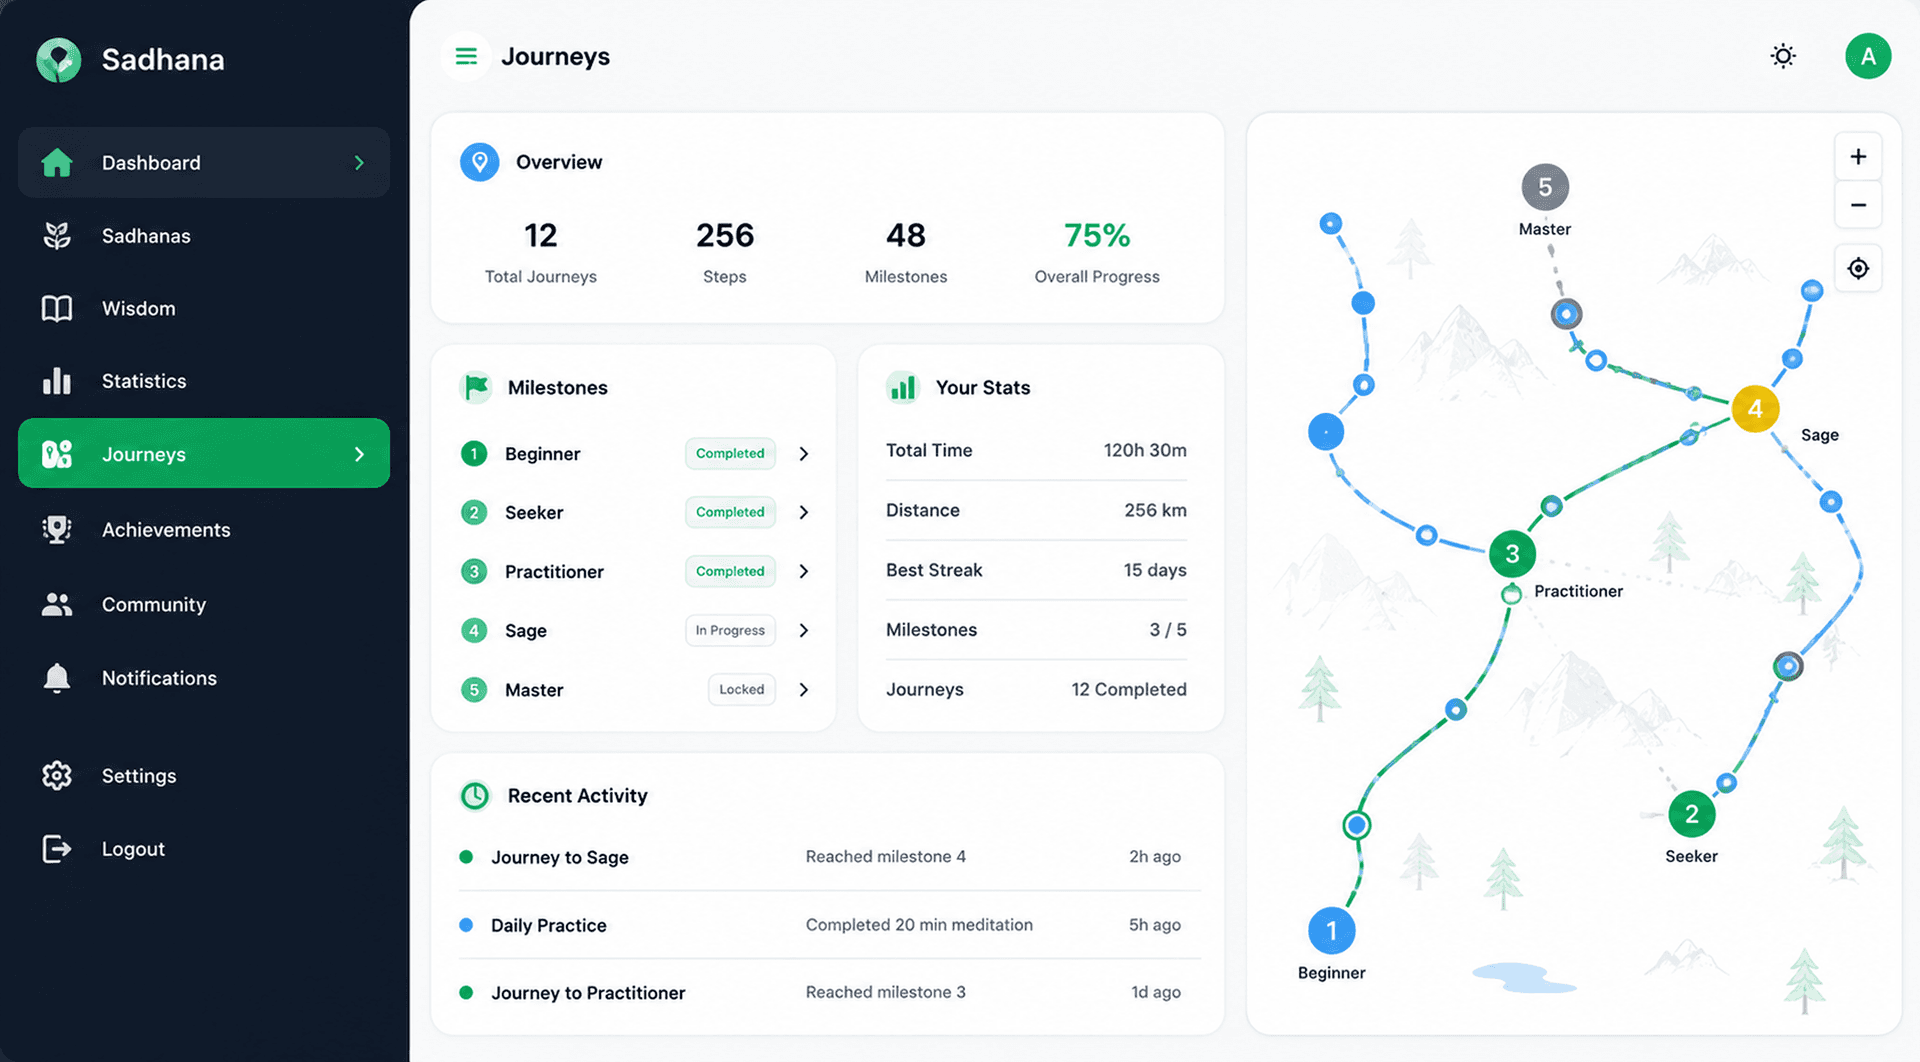Expand the Seeker milestone chevron

click(x=804, y=512)
